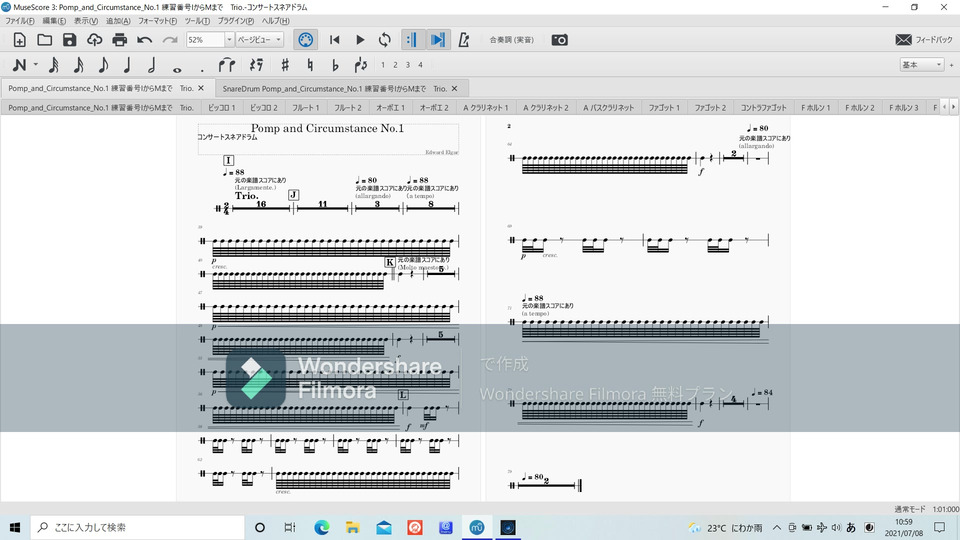The height and width of the screenshot is (540, 960).
Task: Close the SnareDrum score tab
Action: click(x=454, y=89)
